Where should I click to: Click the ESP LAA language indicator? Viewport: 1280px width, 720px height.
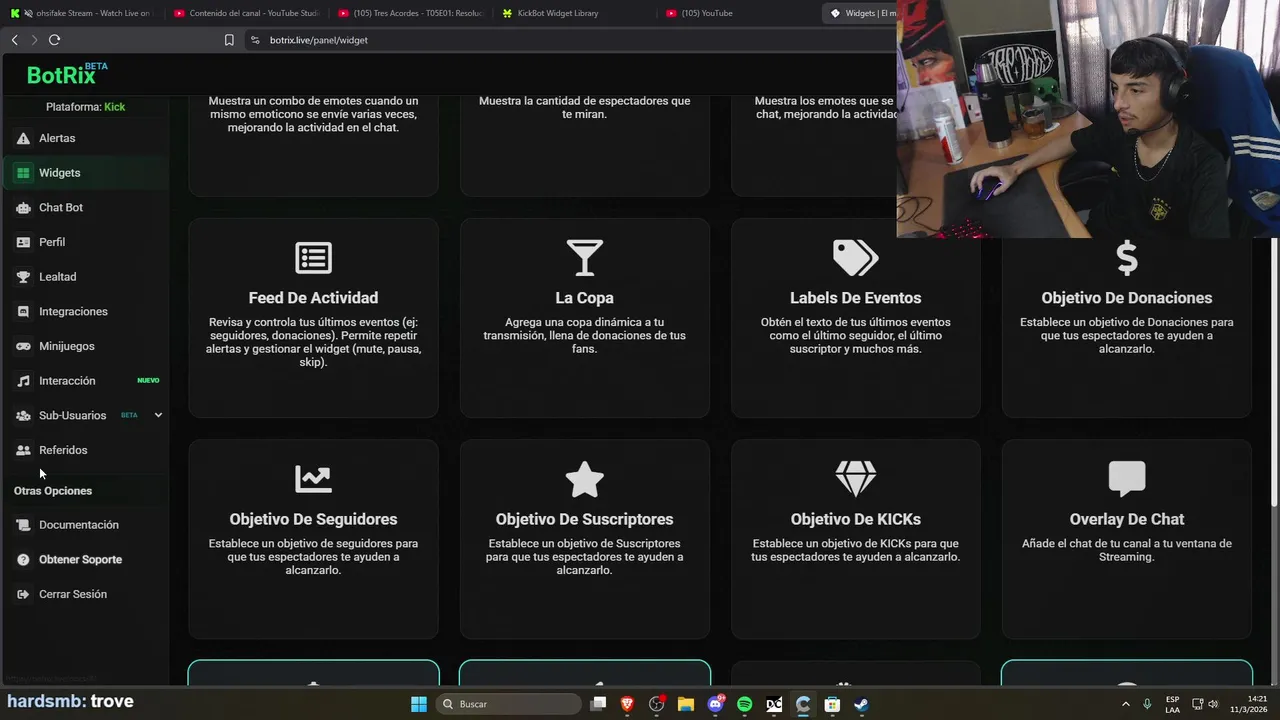[1172, 704]
